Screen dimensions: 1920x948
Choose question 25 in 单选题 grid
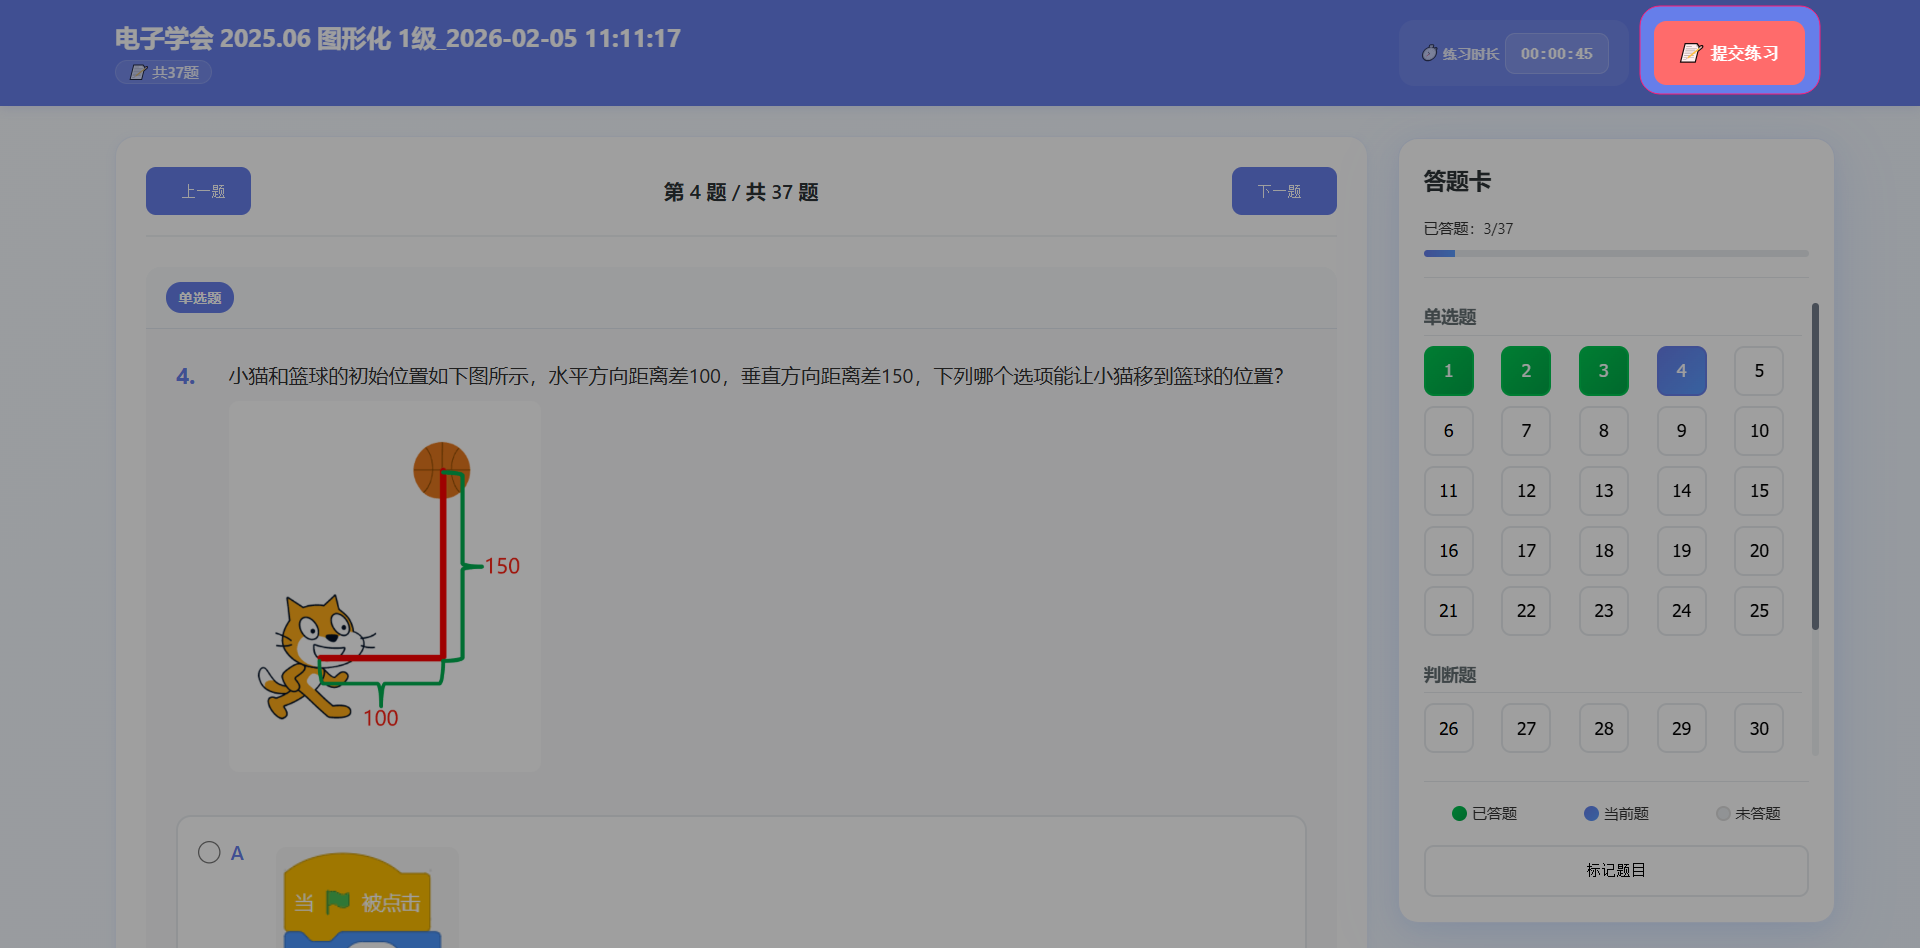coord(1759,611)
